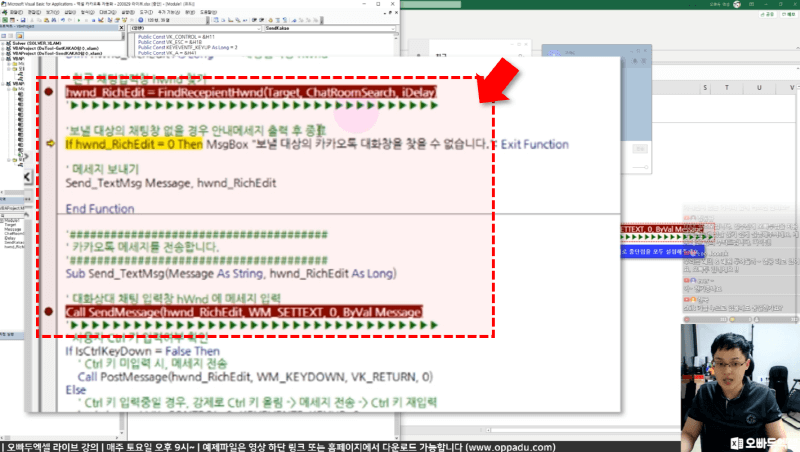The image size is (800, 452).
Task: Click the Redo icon in VBA toolbar
Action: (69, 20)
